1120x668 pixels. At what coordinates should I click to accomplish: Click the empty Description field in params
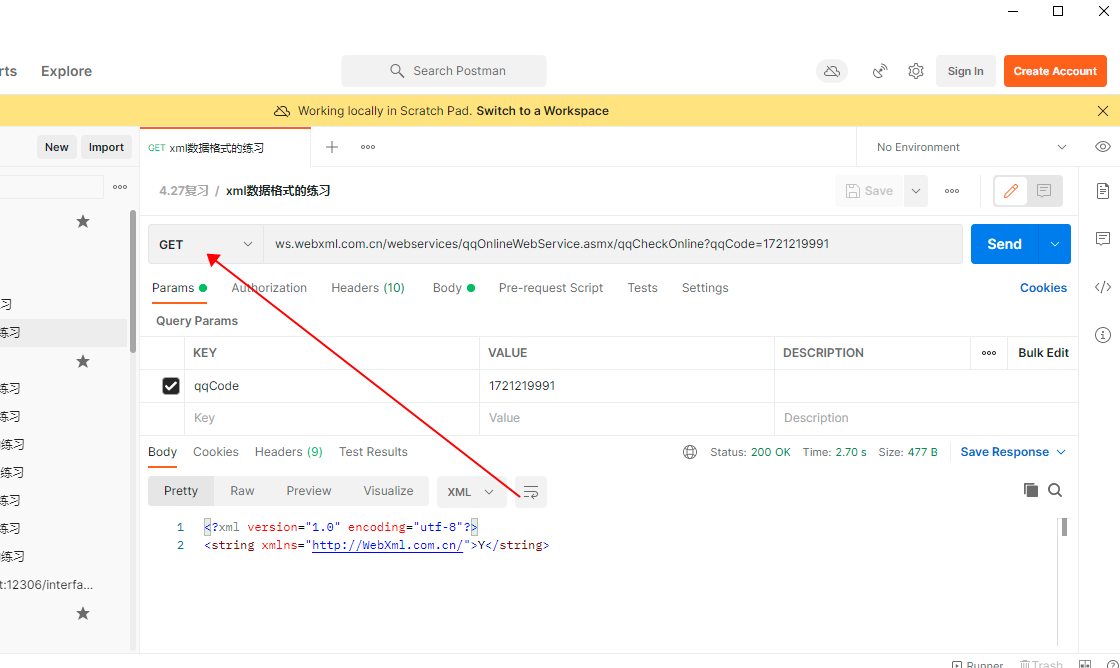[x=926, y=418]
